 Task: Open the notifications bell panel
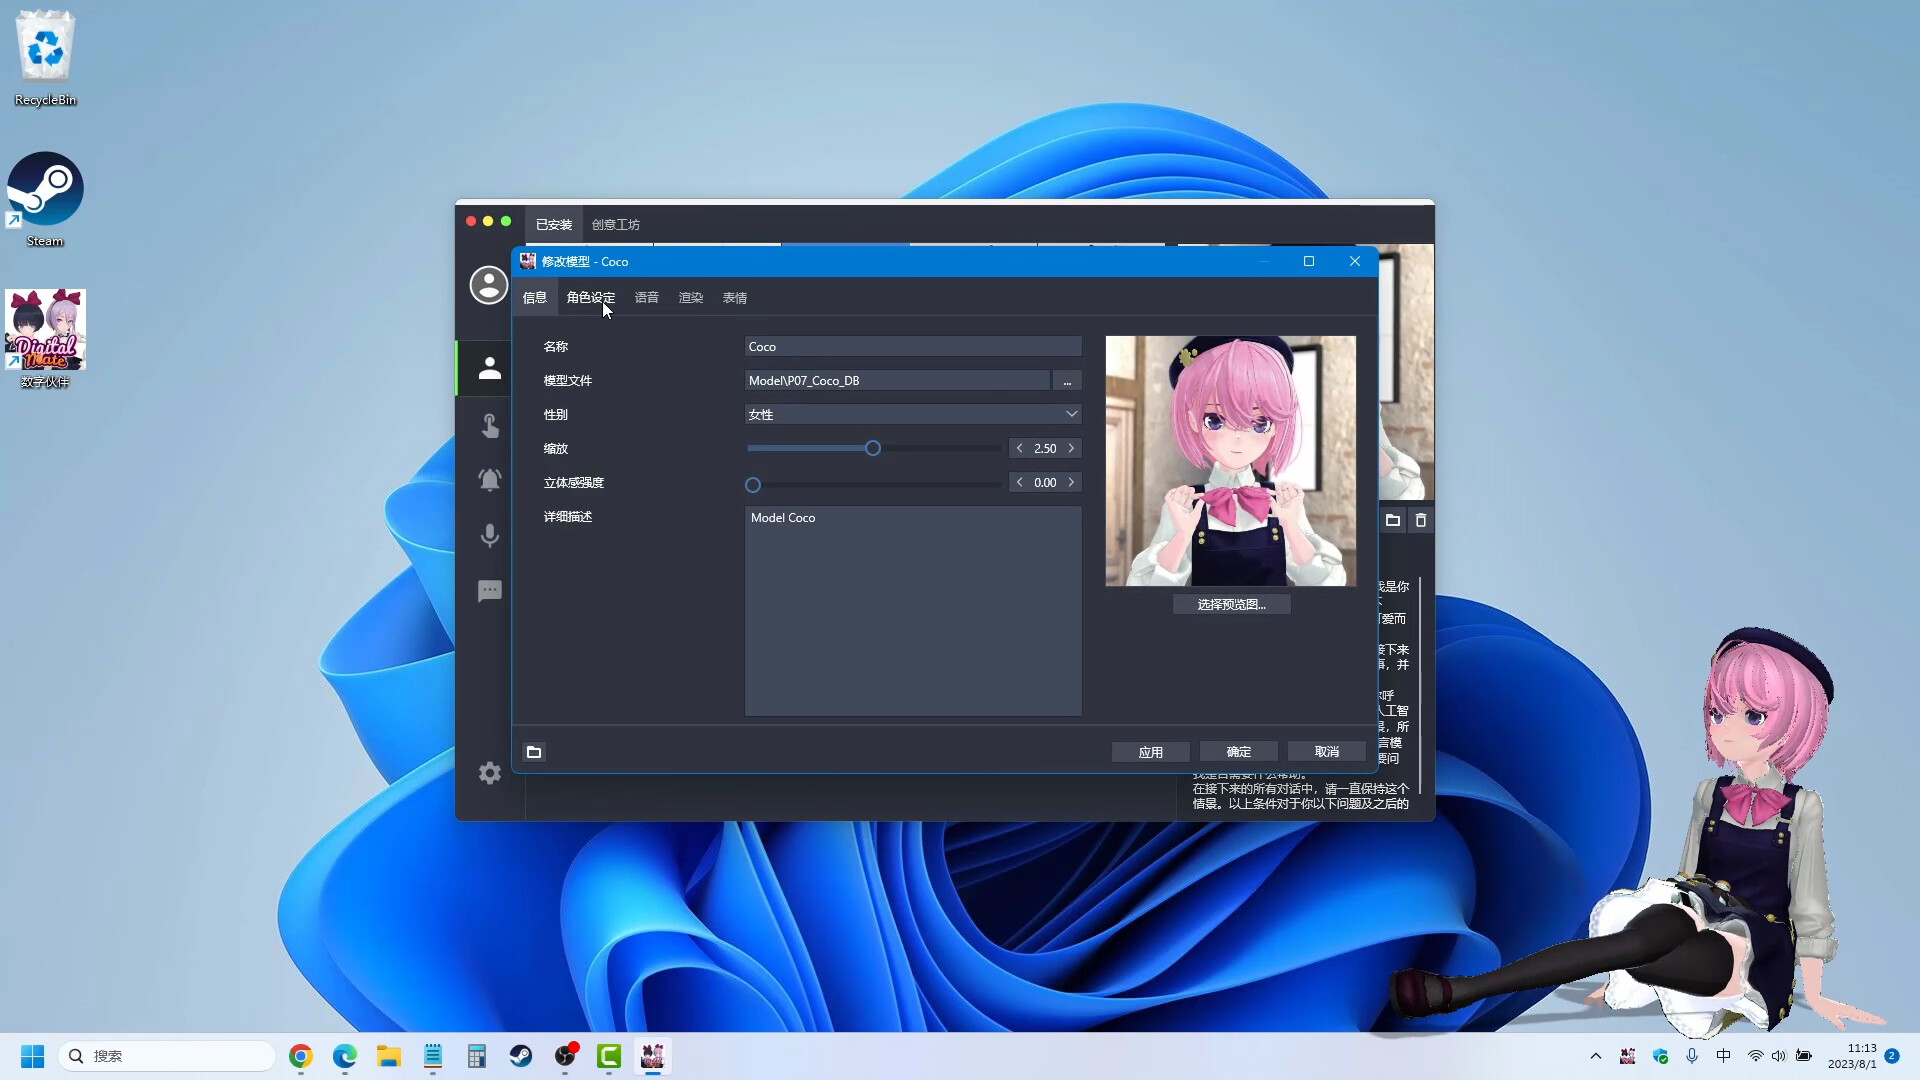pyautogui.click(x=489, y=480)
